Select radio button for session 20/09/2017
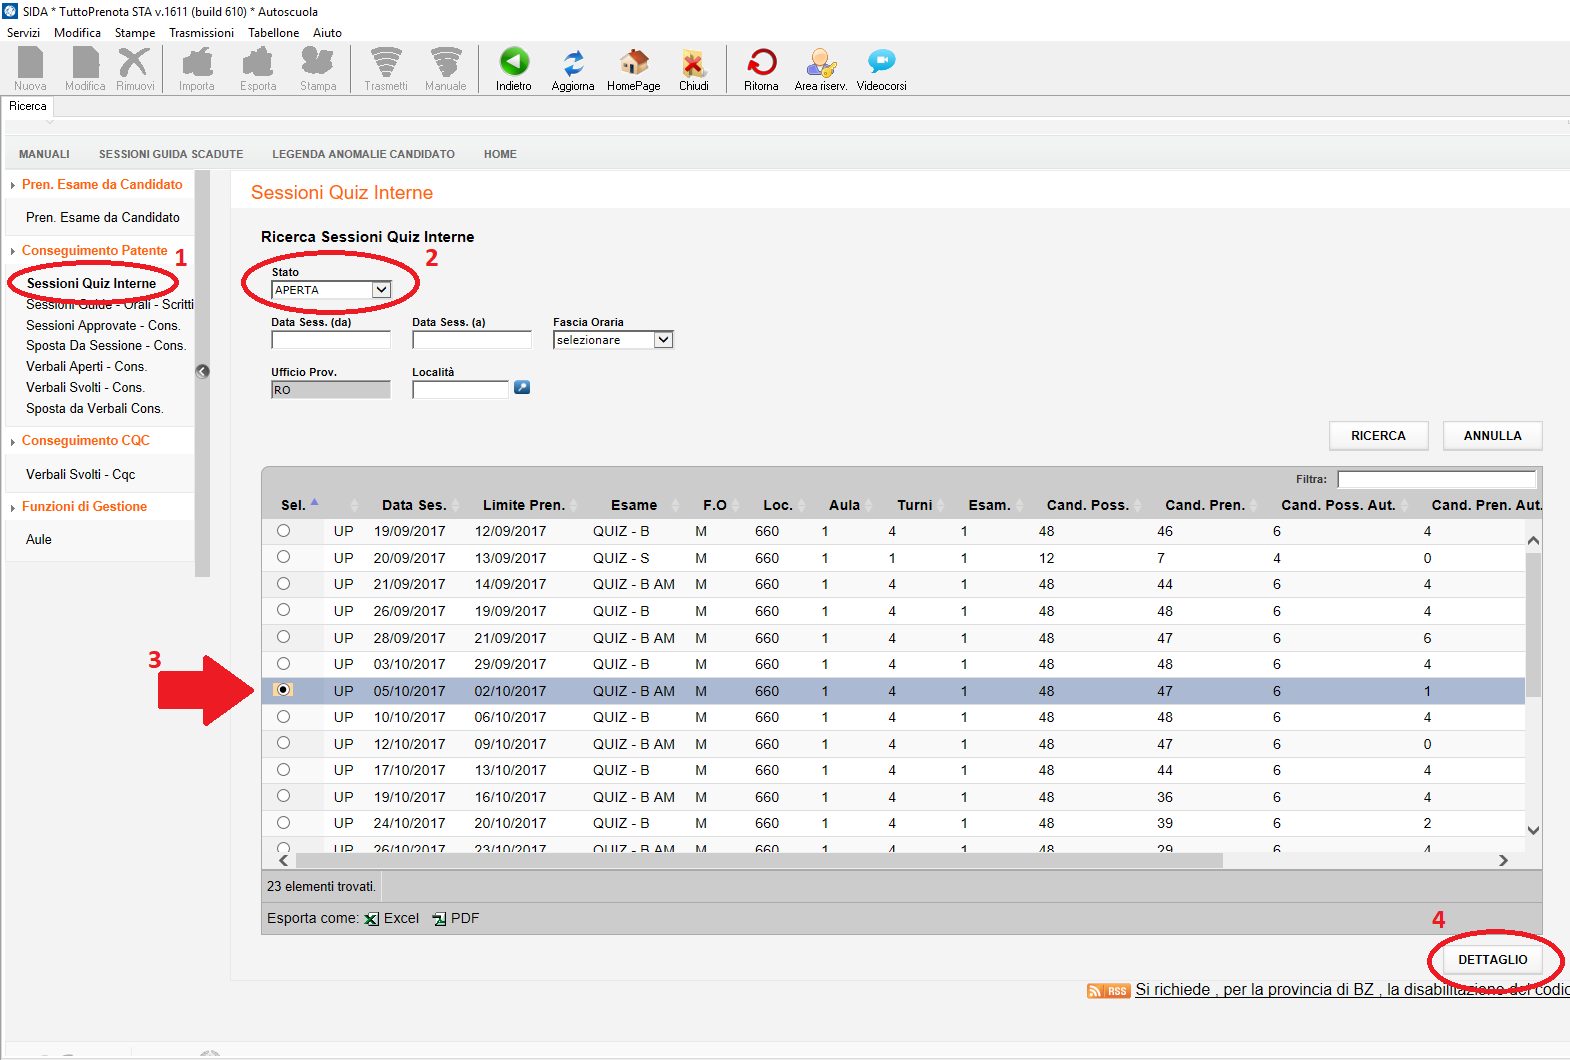This screenshot has height=1060, width=1570. click(284, 557)
